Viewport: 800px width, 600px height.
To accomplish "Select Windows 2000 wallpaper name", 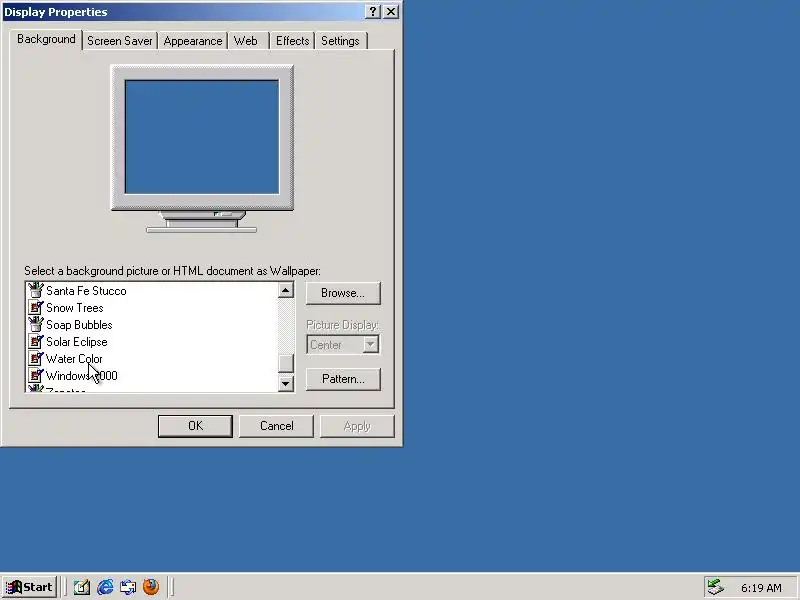I will point(82,376).
